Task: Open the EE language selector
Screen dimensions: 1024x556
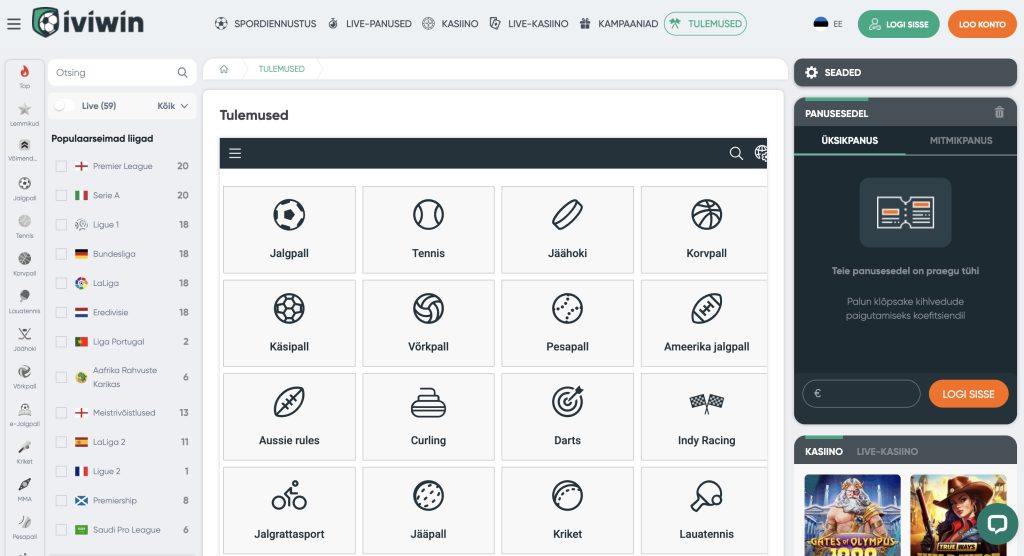Action: click(827, 24)
